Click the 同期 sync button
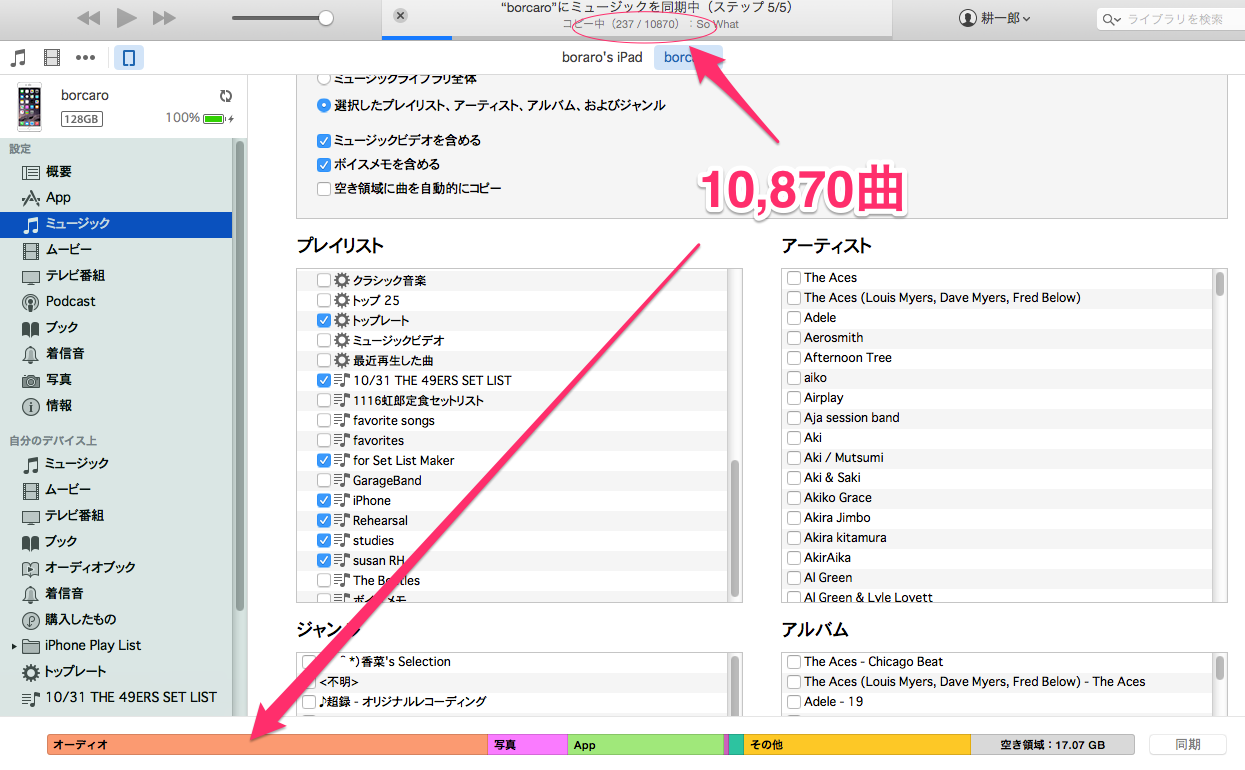This screenshot has height=770, width=1245. tap(1187, 744)
